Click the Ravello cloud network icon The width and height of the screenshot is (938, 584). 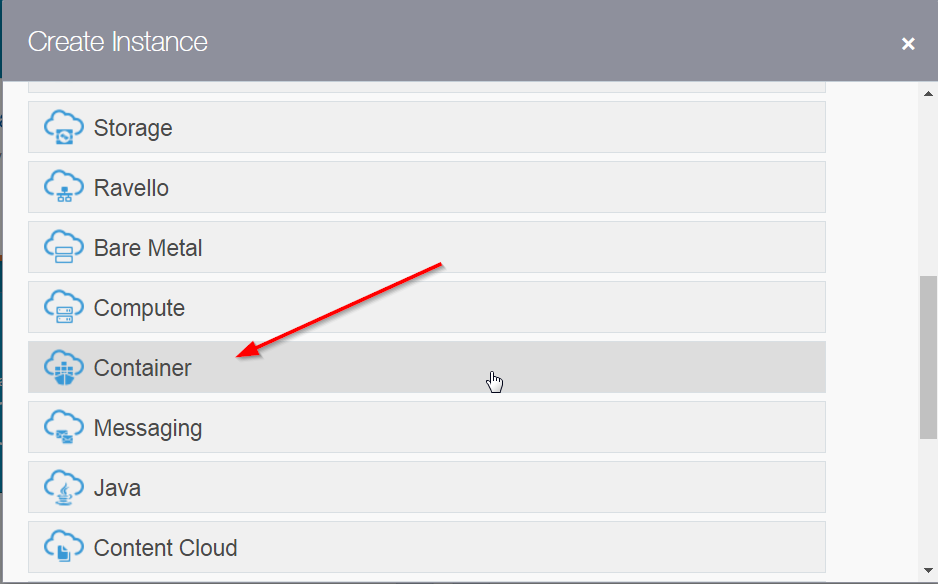64,188
